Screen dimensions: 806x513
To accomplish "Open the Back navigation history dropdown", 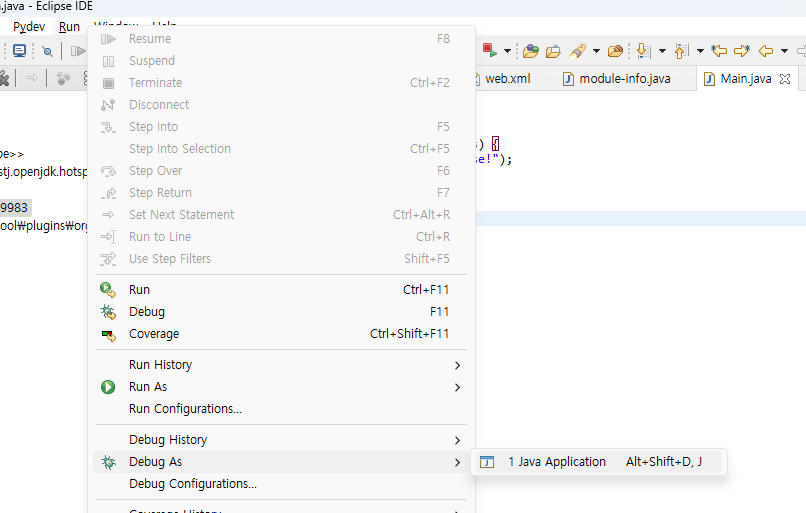I will coord(784,51).
